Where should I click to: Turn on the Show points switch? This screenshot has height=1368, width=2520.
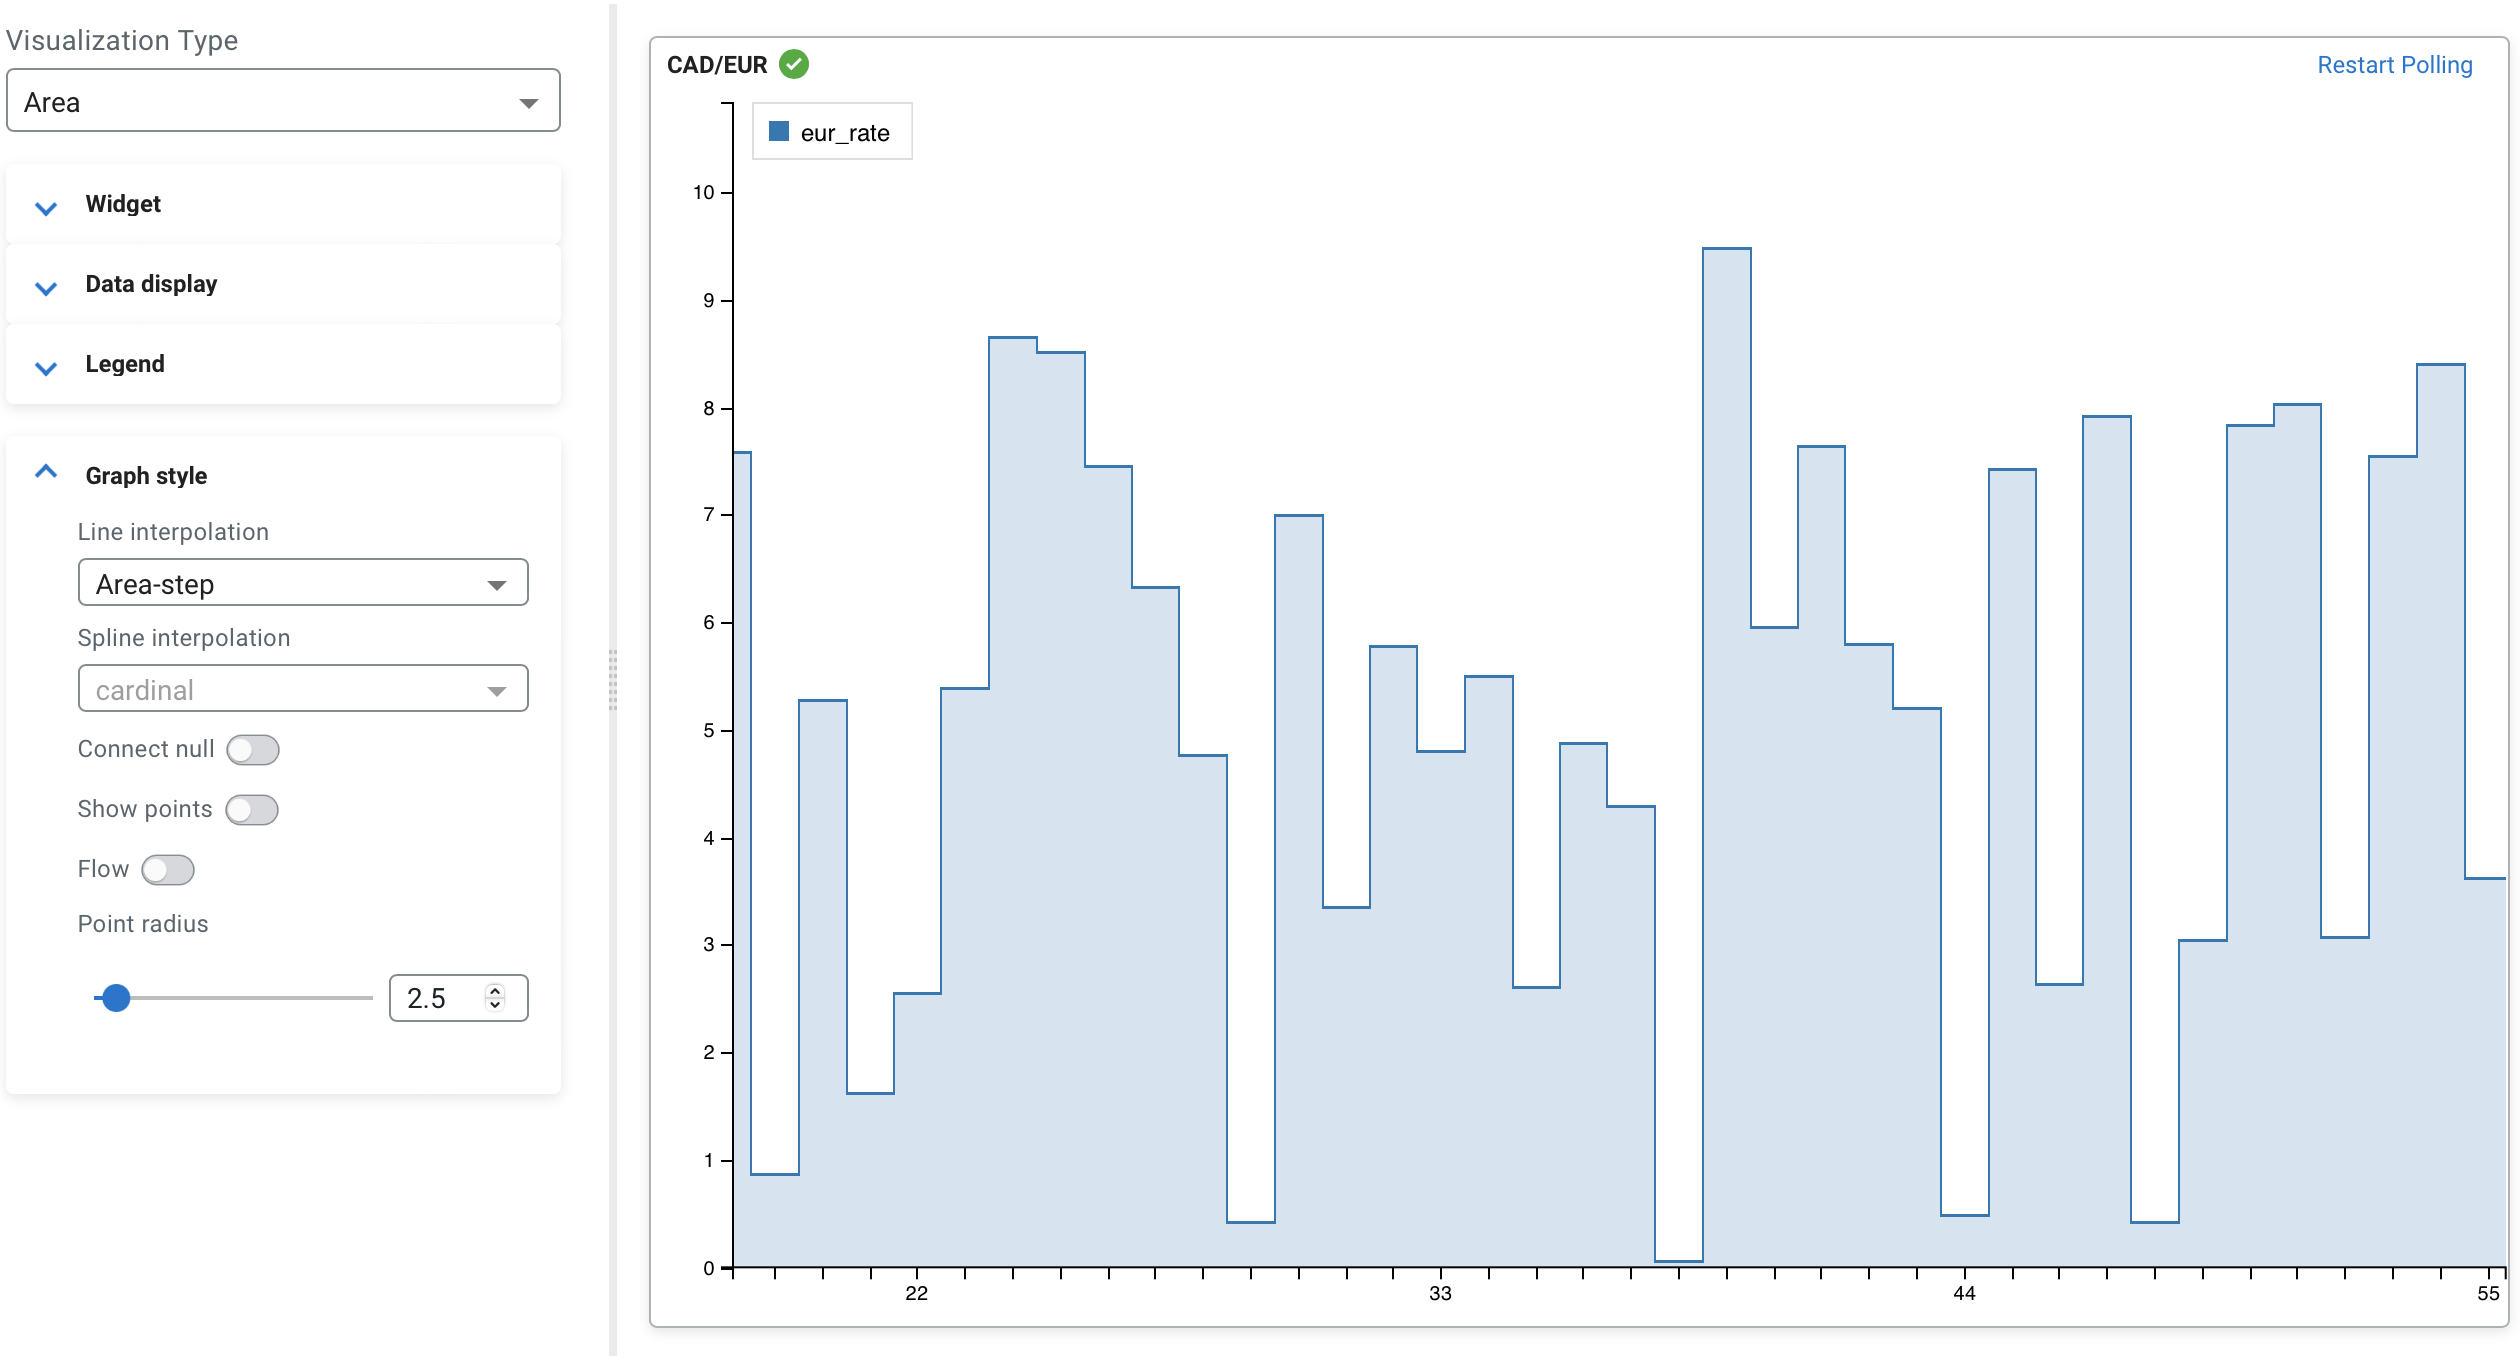click(x=251, y=810)
